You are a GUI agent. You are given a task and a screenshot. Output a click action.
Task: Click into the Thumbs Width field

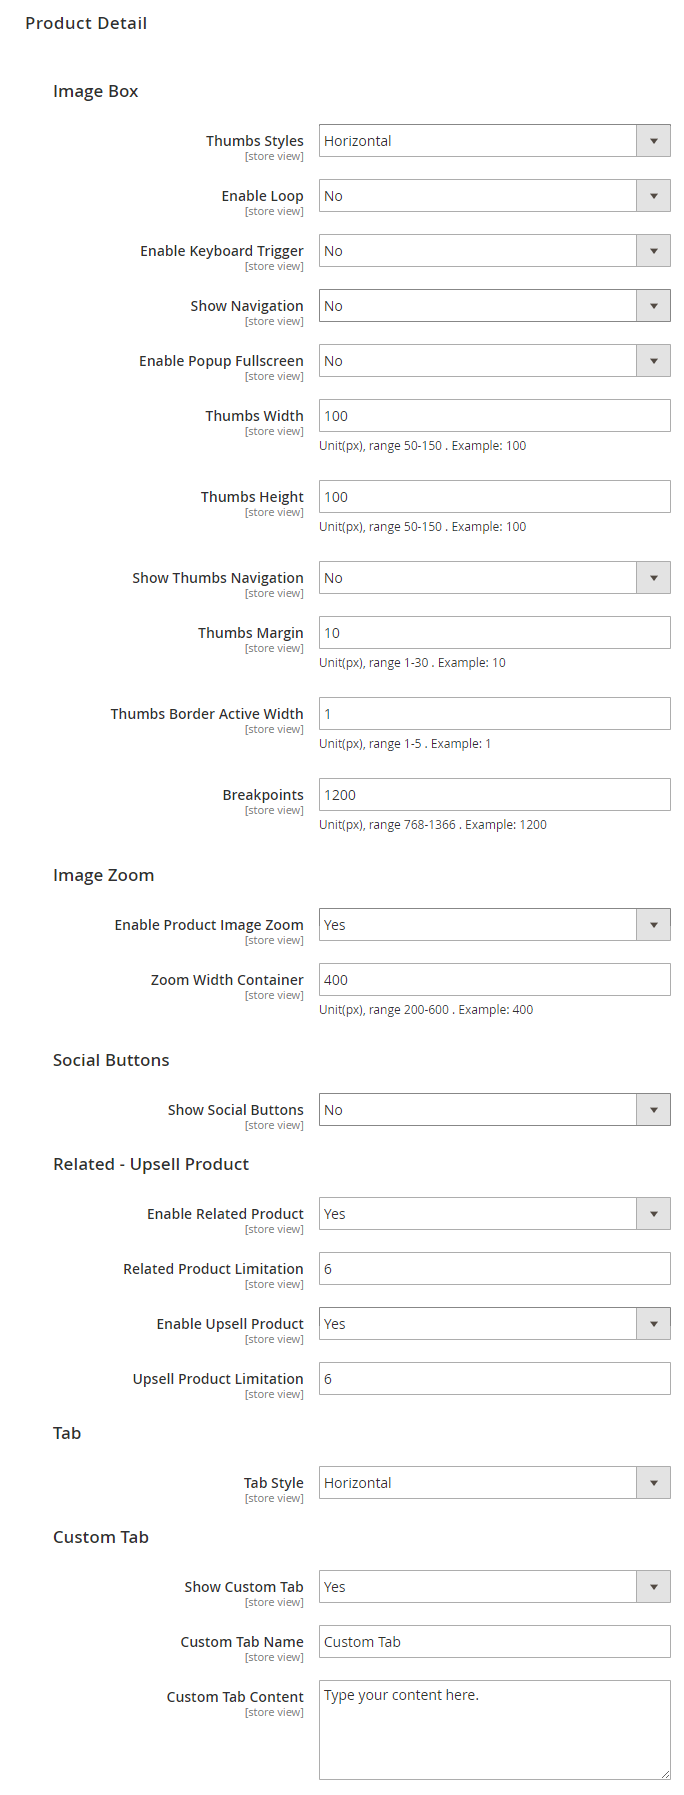click(494, 416)
